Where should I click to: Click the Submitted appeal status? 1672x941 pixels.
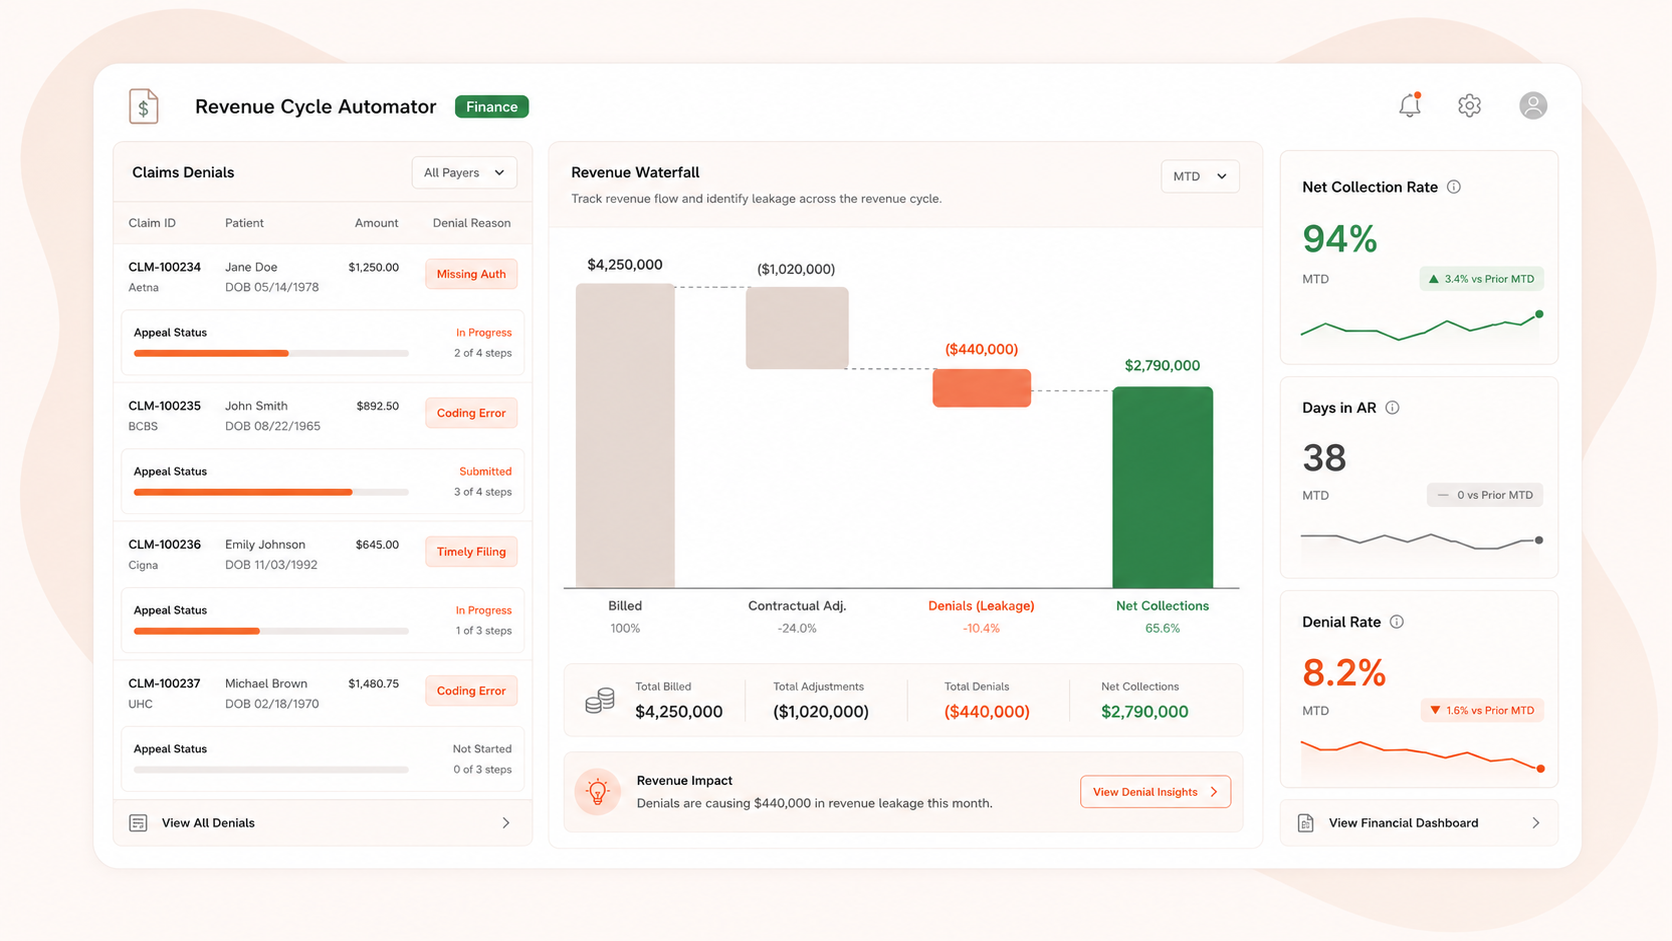click(485, 472)
